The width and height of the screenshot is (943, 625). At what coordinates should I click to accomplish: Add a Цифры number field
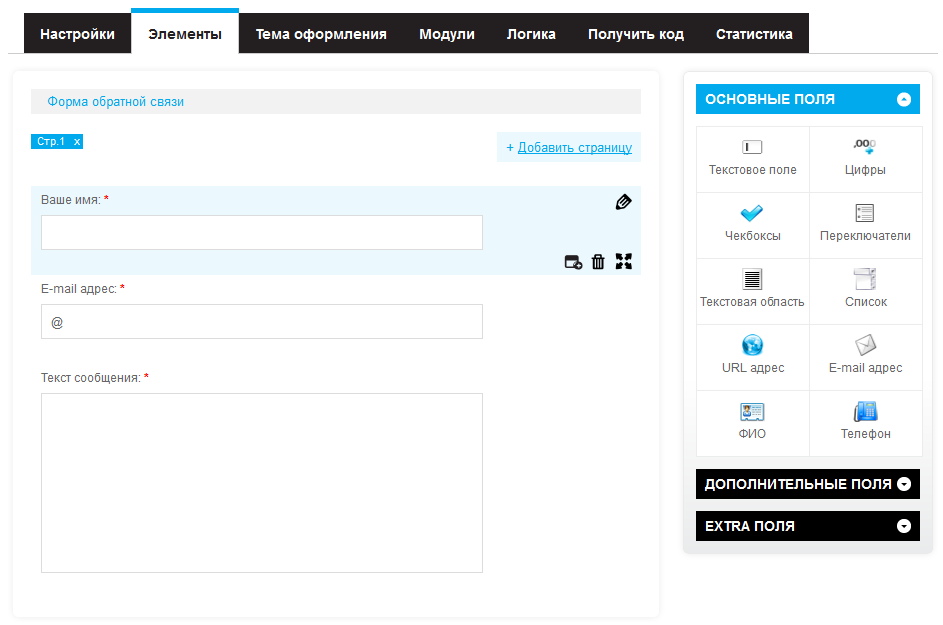865,159
